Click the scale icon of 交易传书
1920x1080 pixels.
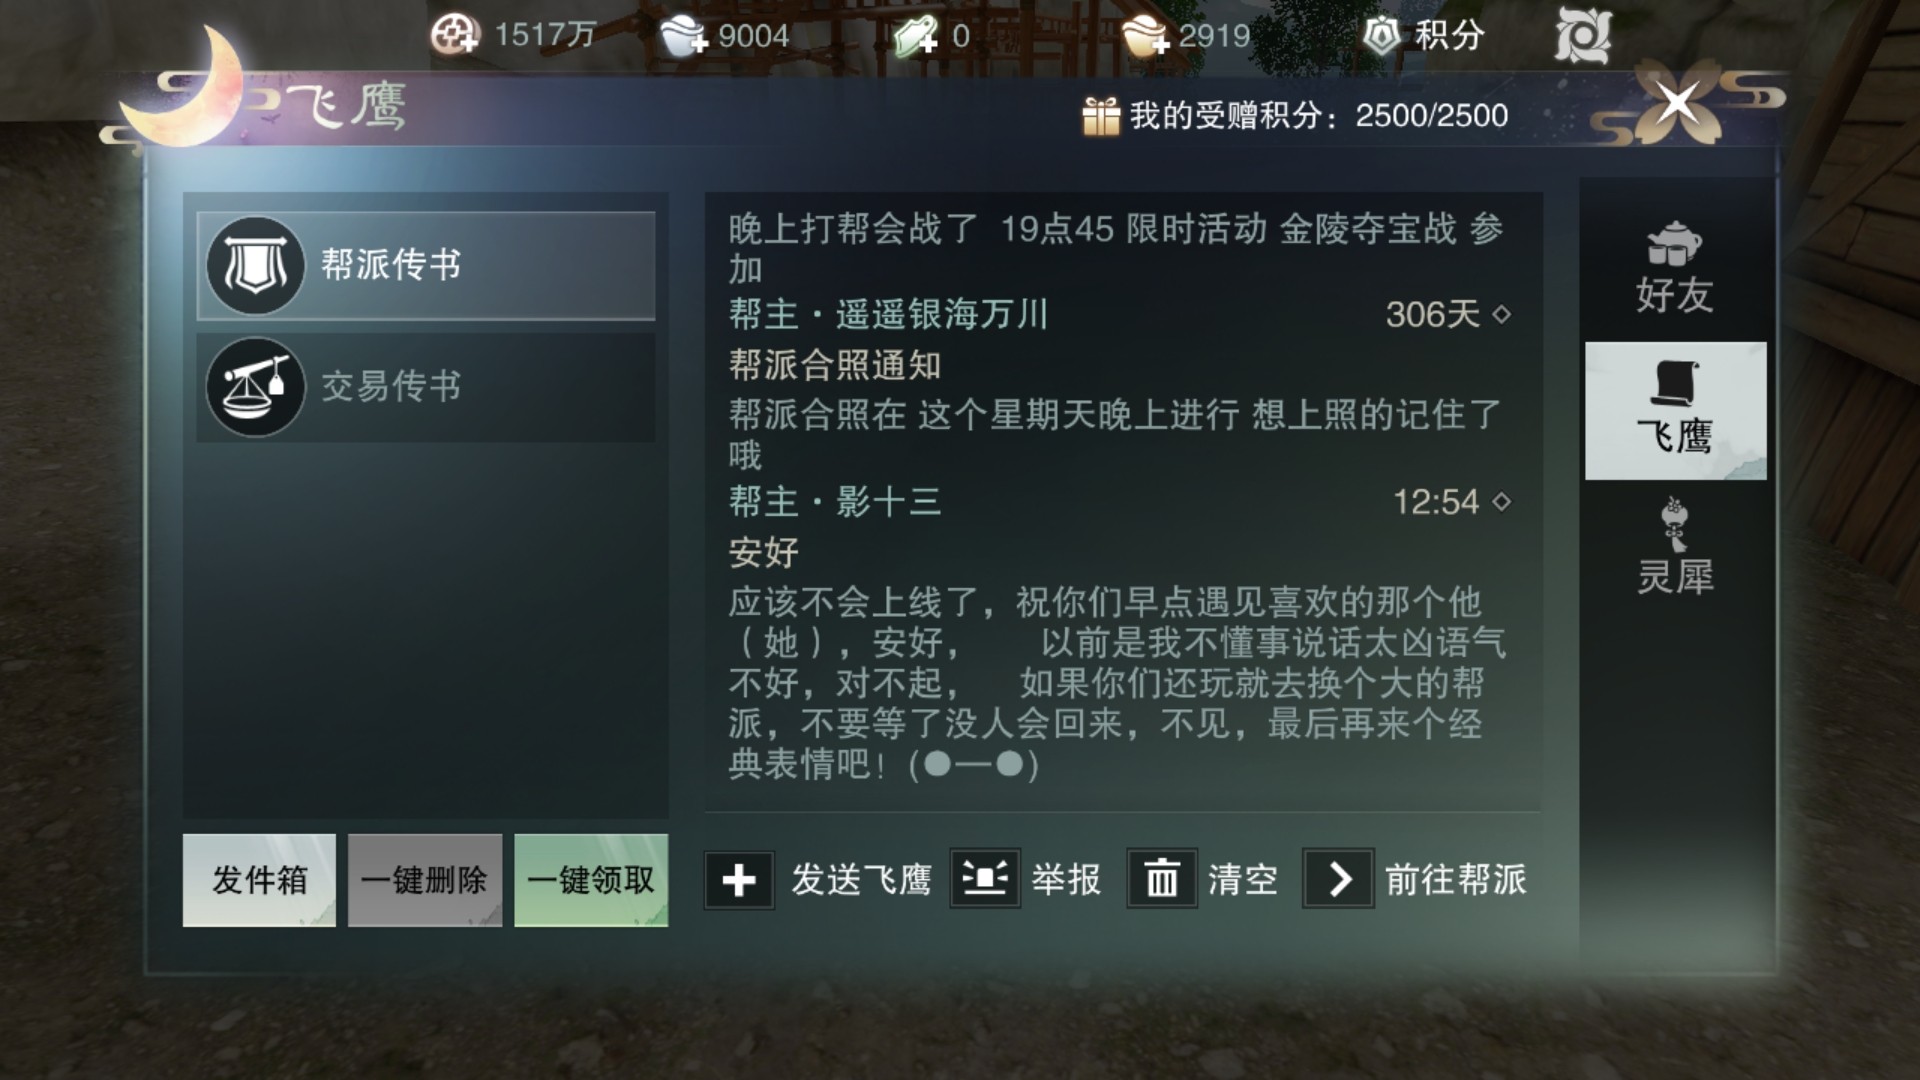pyautogui.click(x=255, y=387)
